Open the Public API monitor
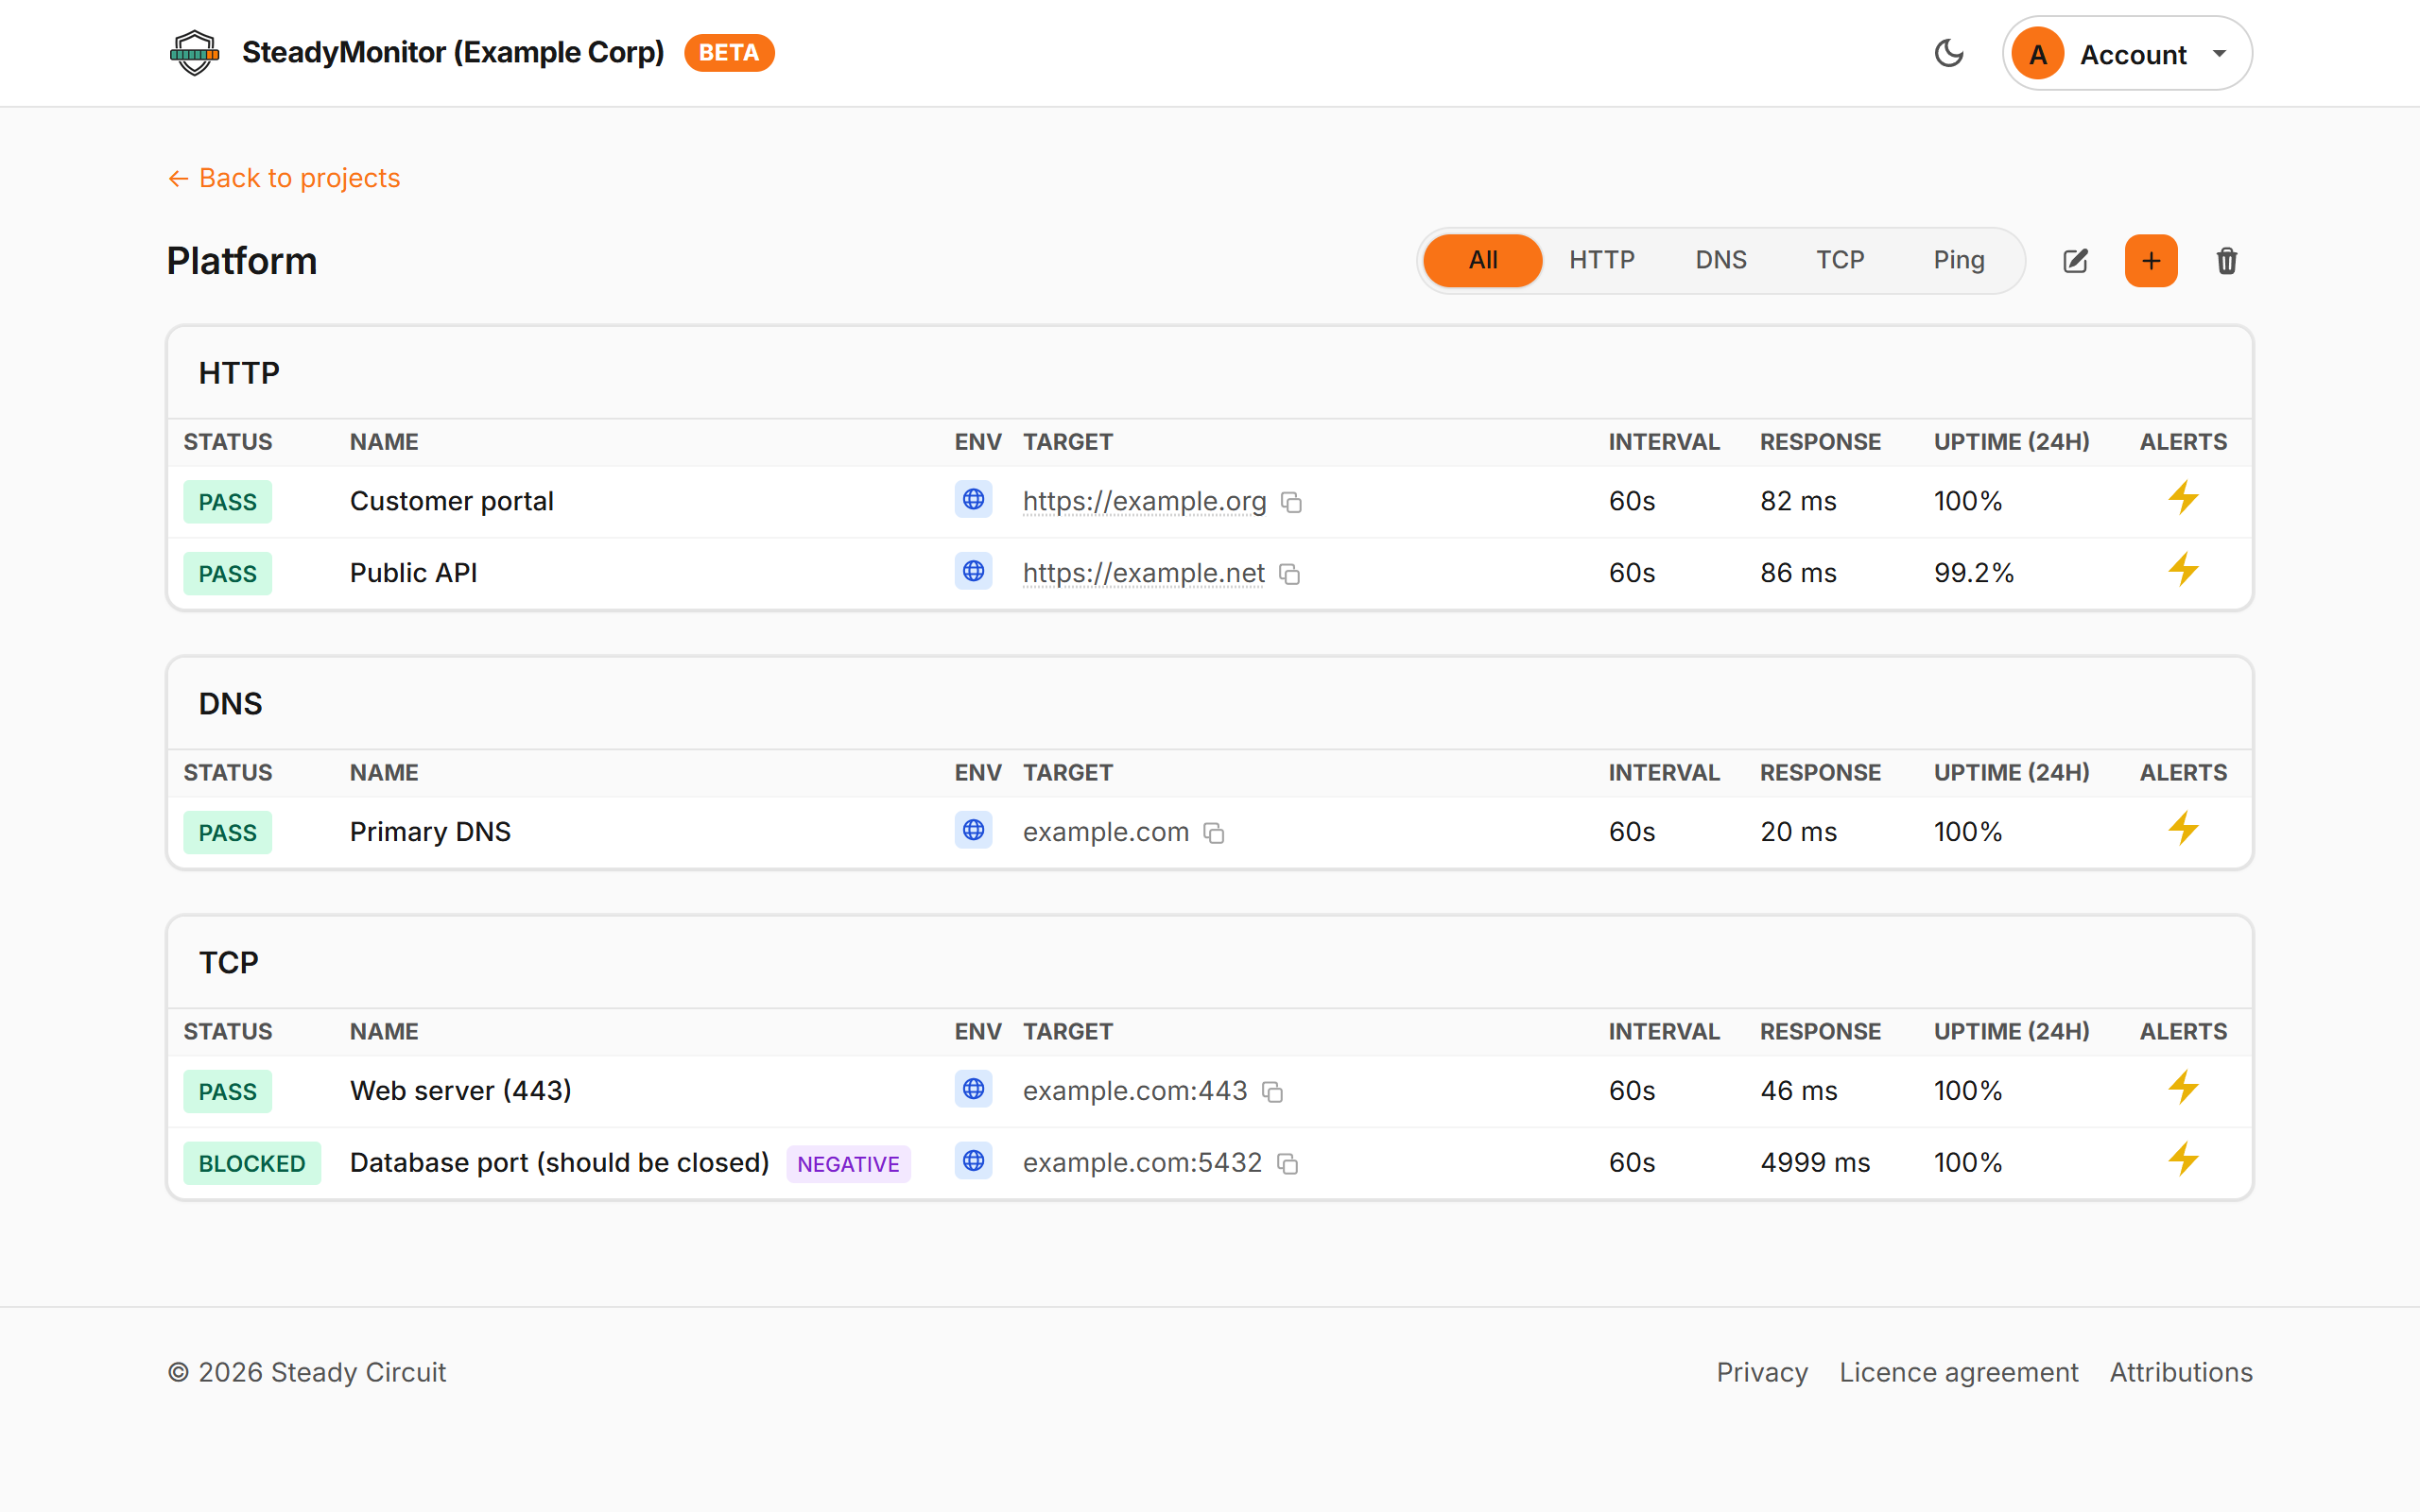Screen dimensions: 2420x1512 pyautogui.click(x=413, y=573)
